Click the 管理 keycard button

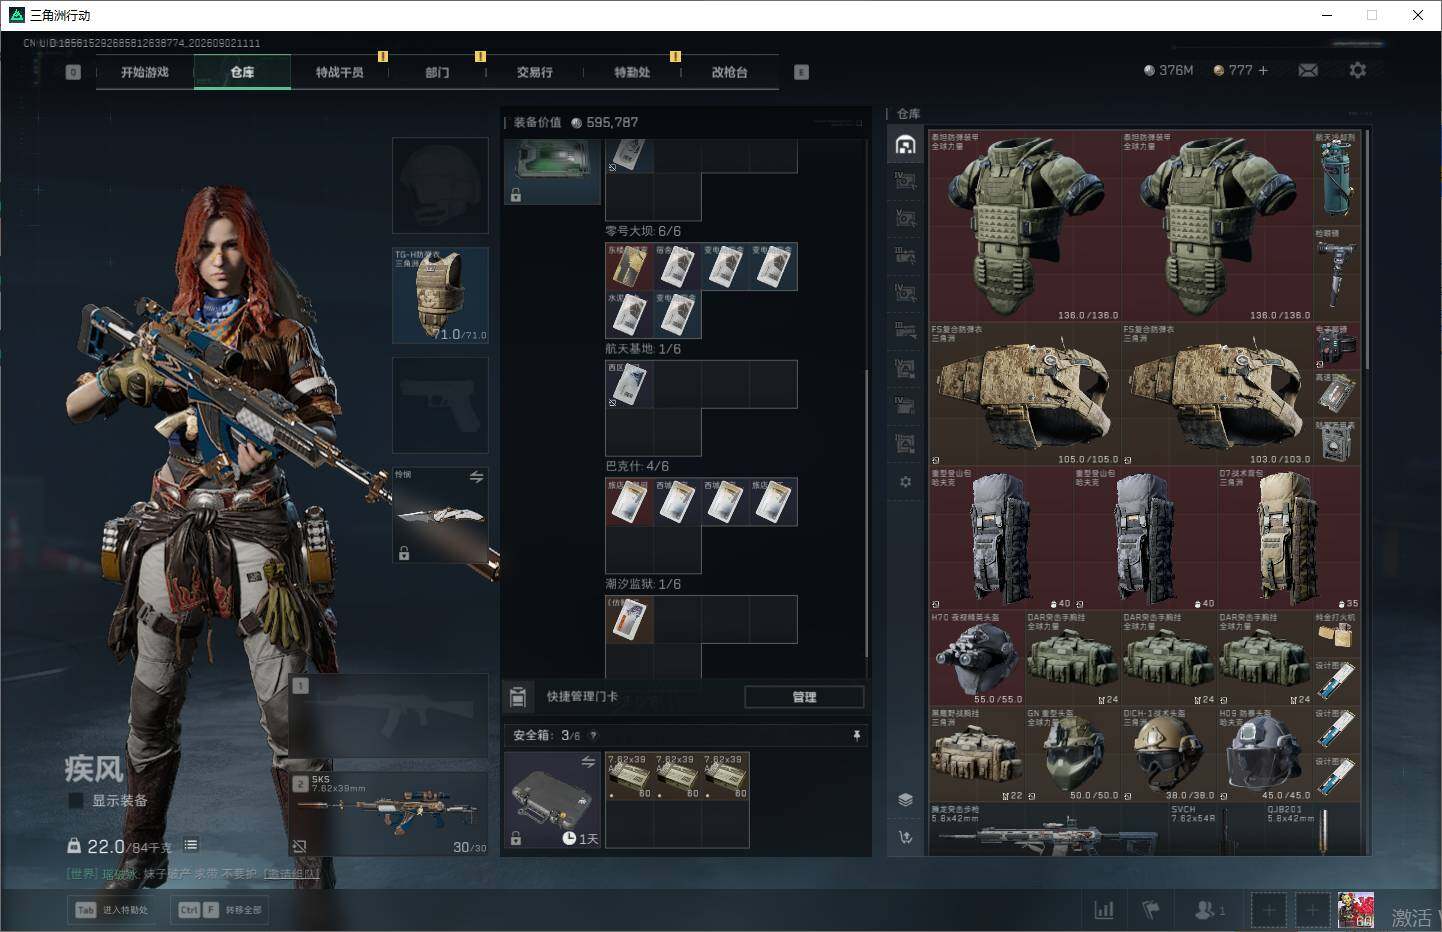pos(805,697)
